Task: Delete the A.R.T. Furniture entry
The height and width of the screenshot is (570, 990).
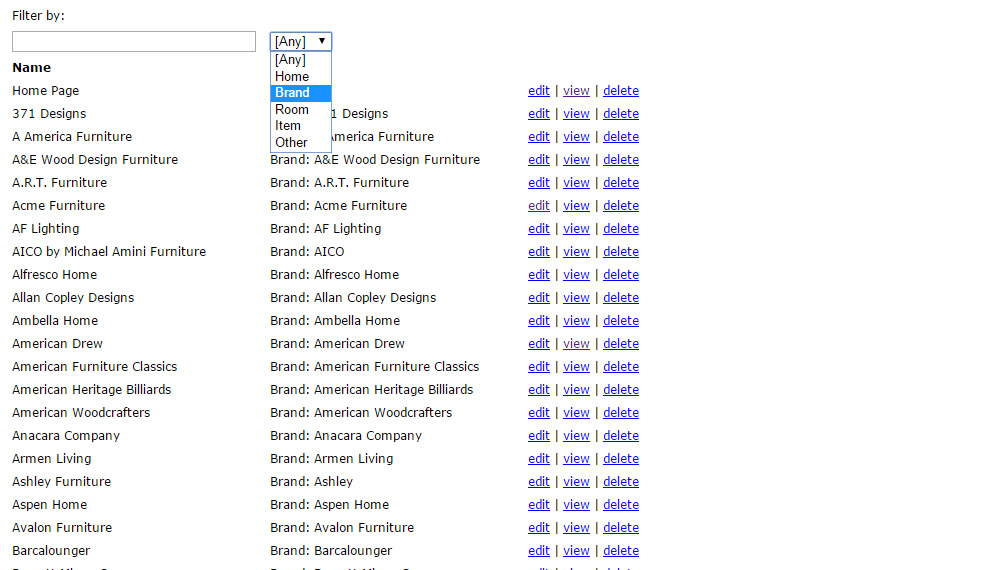Action: [621, 183]
